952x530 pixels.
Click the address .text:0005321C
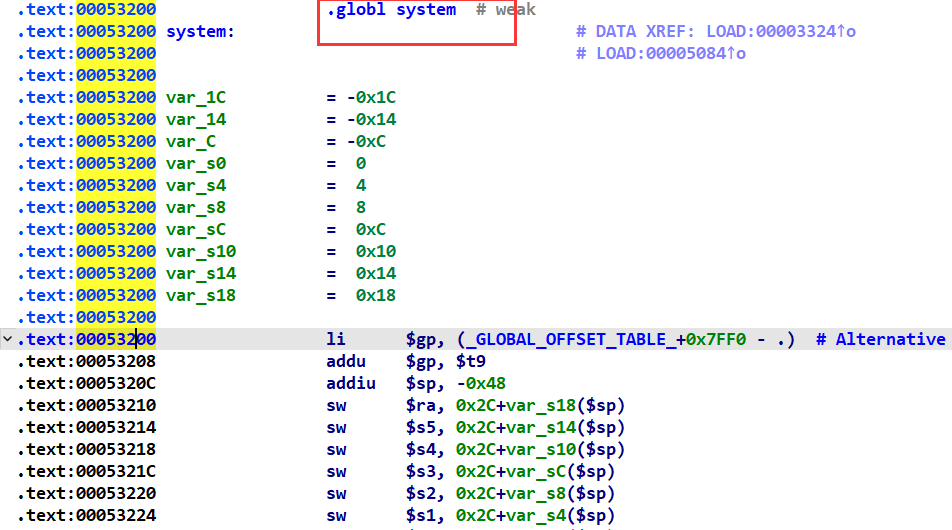pos(87,472)
